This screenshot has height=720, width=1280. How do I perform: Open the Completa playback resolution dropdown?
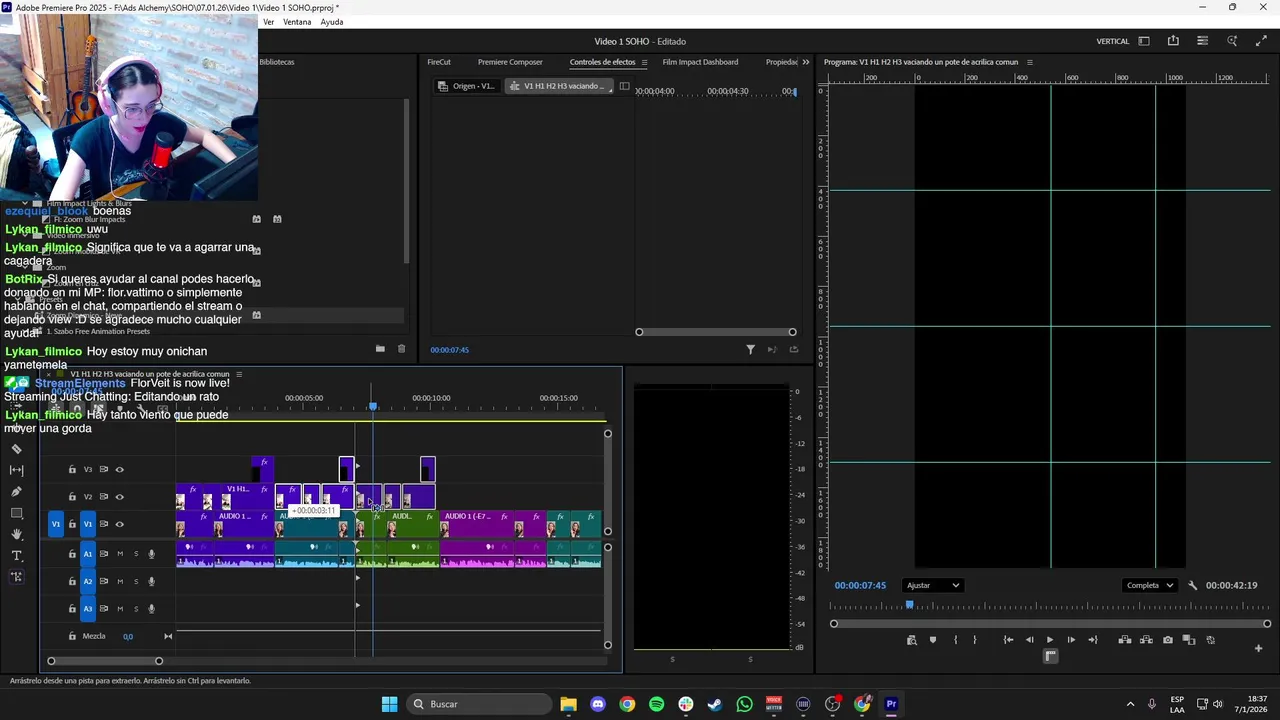click(x=1150, y=586)
